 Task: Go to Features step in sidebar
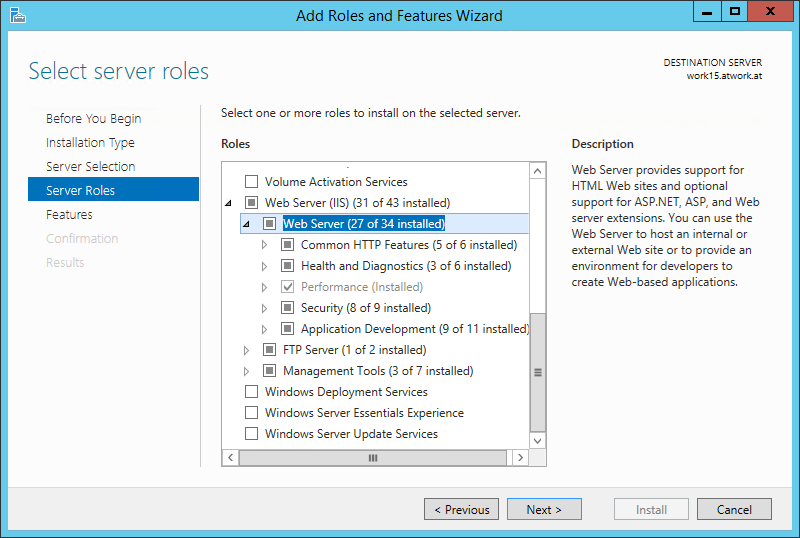(69, 215)
